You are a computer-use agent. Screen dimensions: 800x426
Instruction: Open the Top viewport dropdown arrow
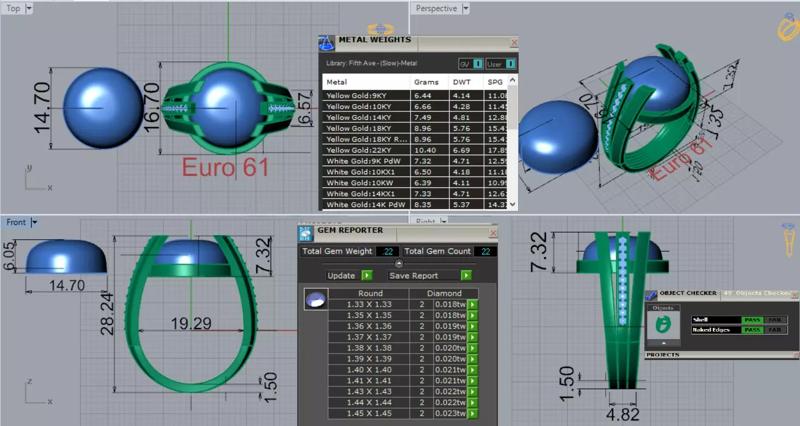click(x=29, y=8)
